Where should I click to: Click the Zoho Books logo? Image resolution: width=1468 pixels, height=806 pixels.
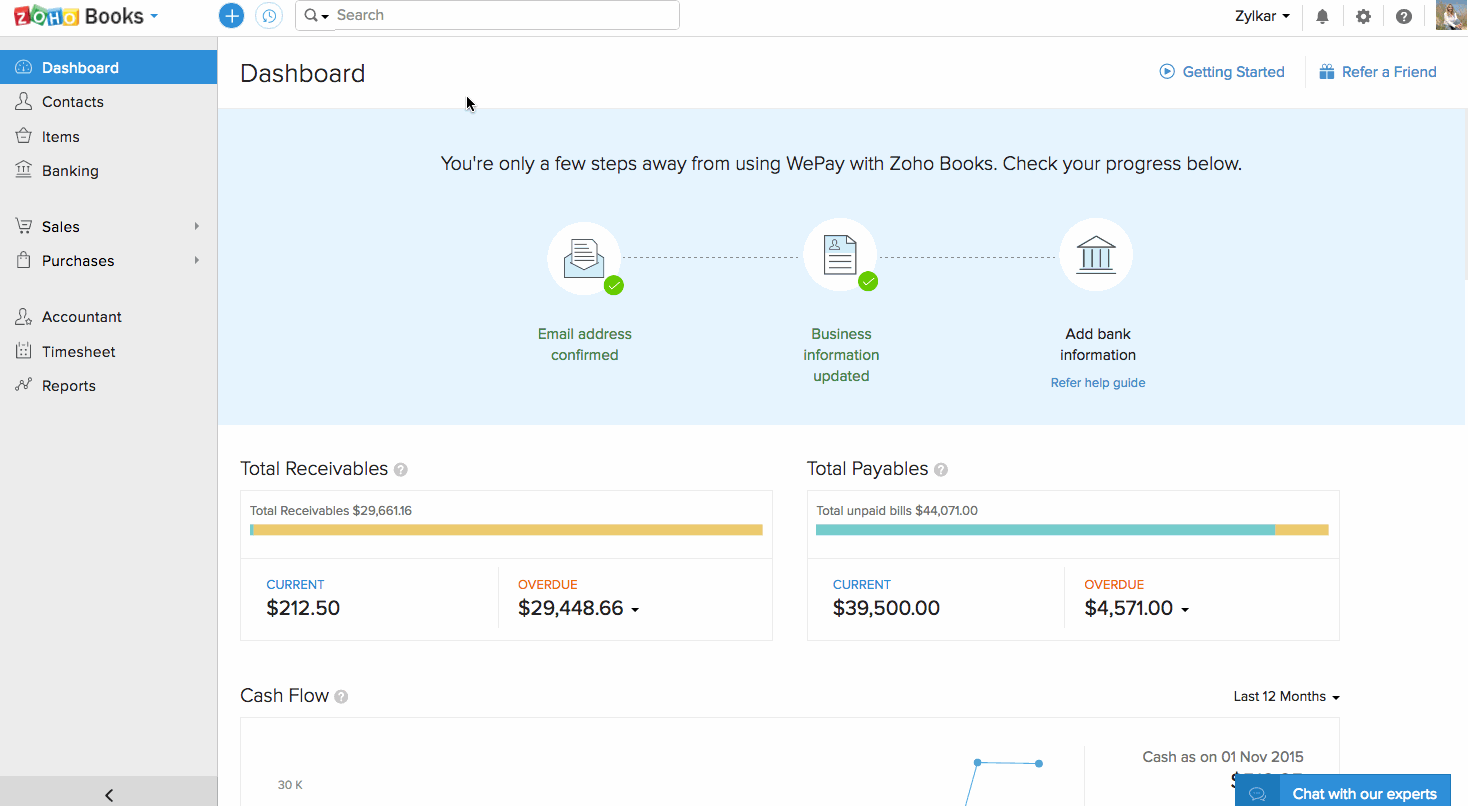click(77, 16)
